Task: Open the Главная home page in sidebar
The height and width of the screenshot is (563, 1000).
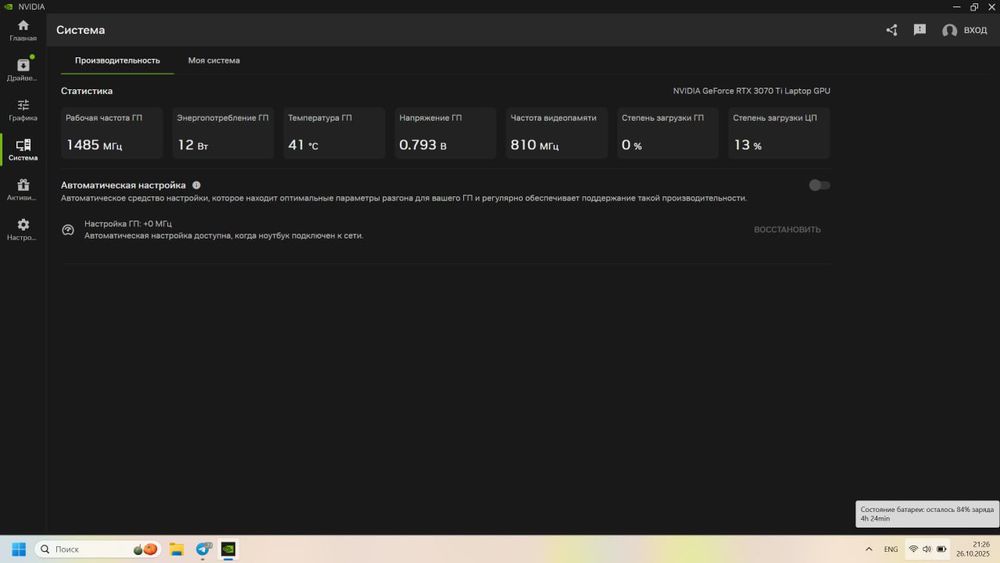Action: tap(23, 31)
